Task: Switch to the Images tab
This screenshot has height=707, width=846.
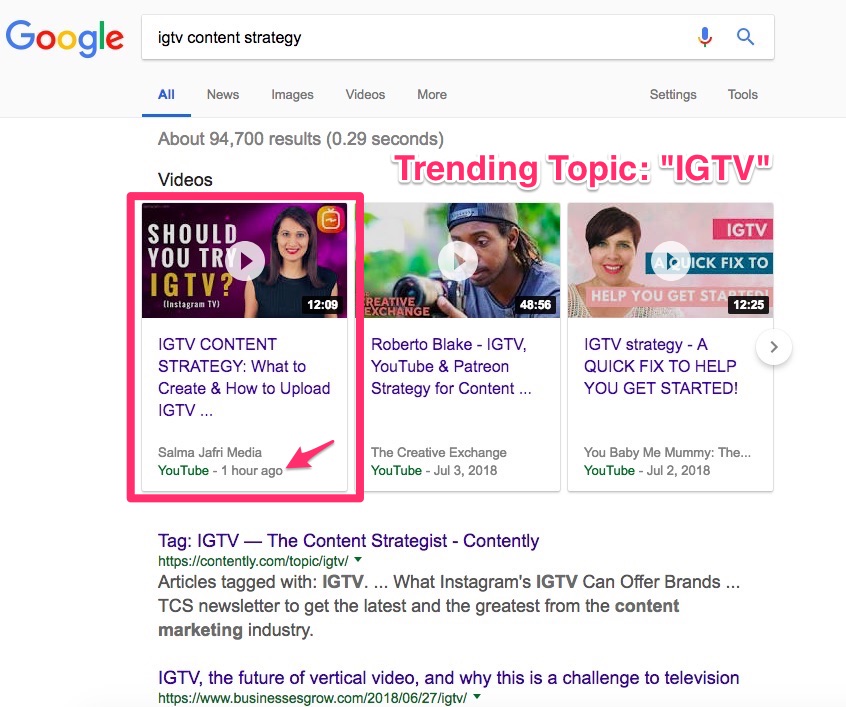Action: tap(292, 94)
